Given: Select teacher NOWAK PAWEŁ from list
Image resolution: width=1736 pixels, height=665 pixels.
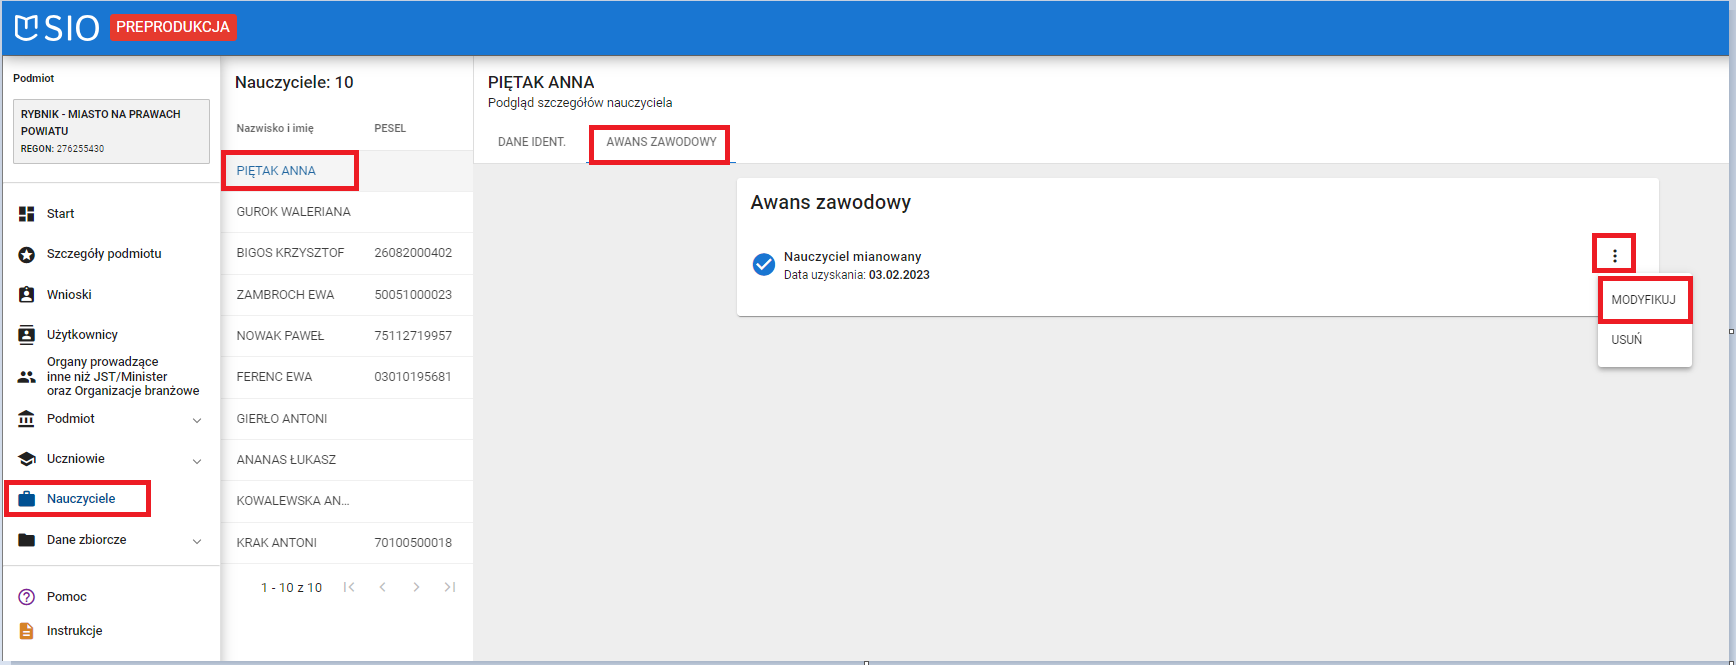Looking at the screenshot, I should 280,336.
